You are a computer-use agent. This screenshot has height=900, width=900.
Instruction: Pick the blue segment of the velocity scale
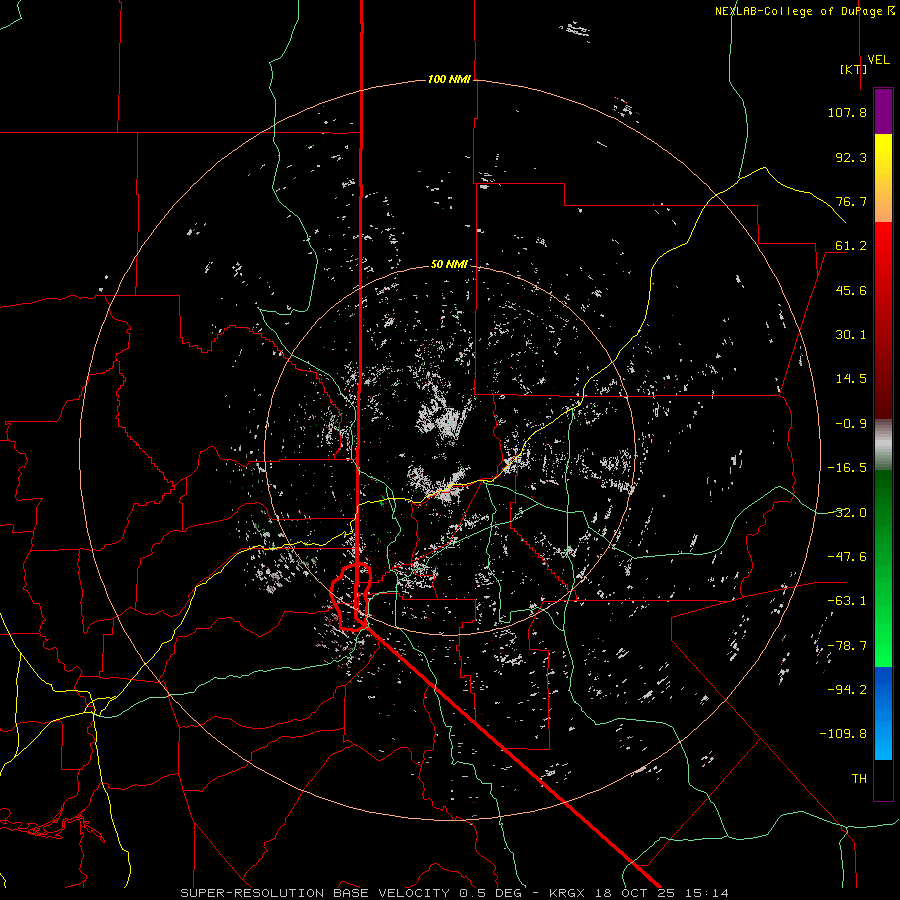(x=883, y=713)
